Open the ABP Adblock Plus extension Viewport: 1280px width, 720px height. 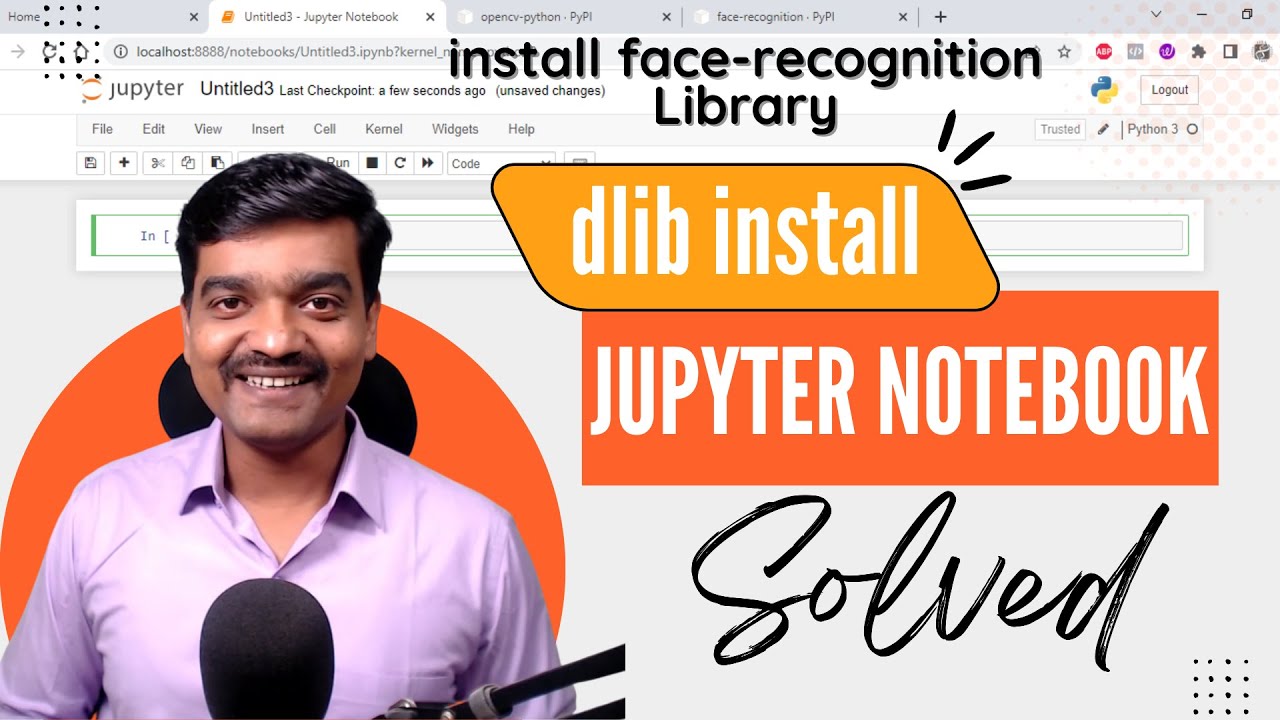[x=1103, y=51]
